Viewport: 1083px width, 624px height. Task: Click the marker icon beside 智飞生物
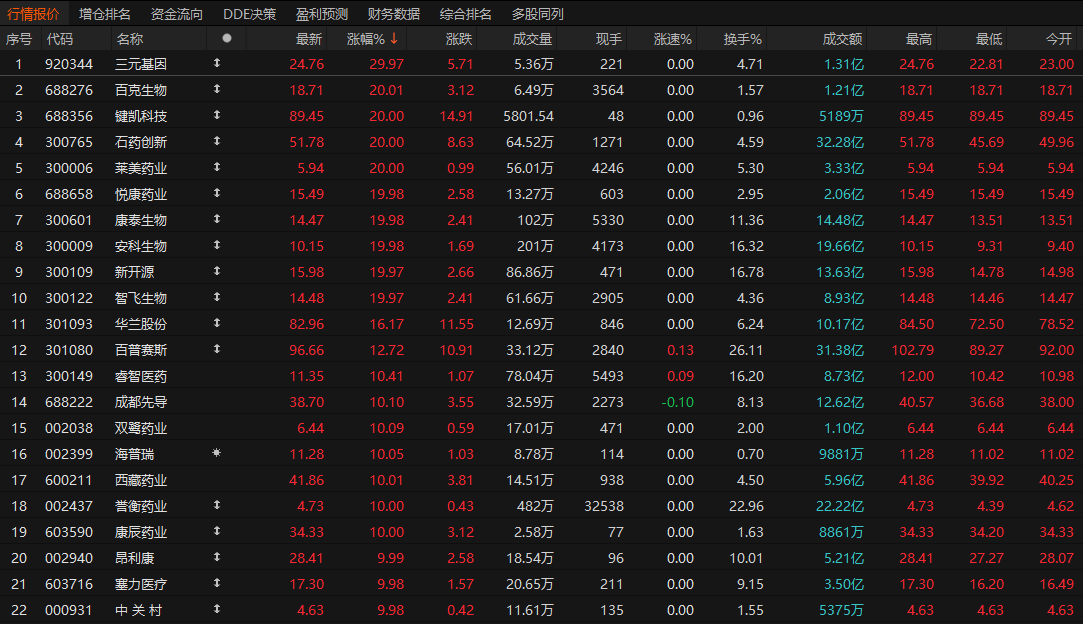[217, 297]
